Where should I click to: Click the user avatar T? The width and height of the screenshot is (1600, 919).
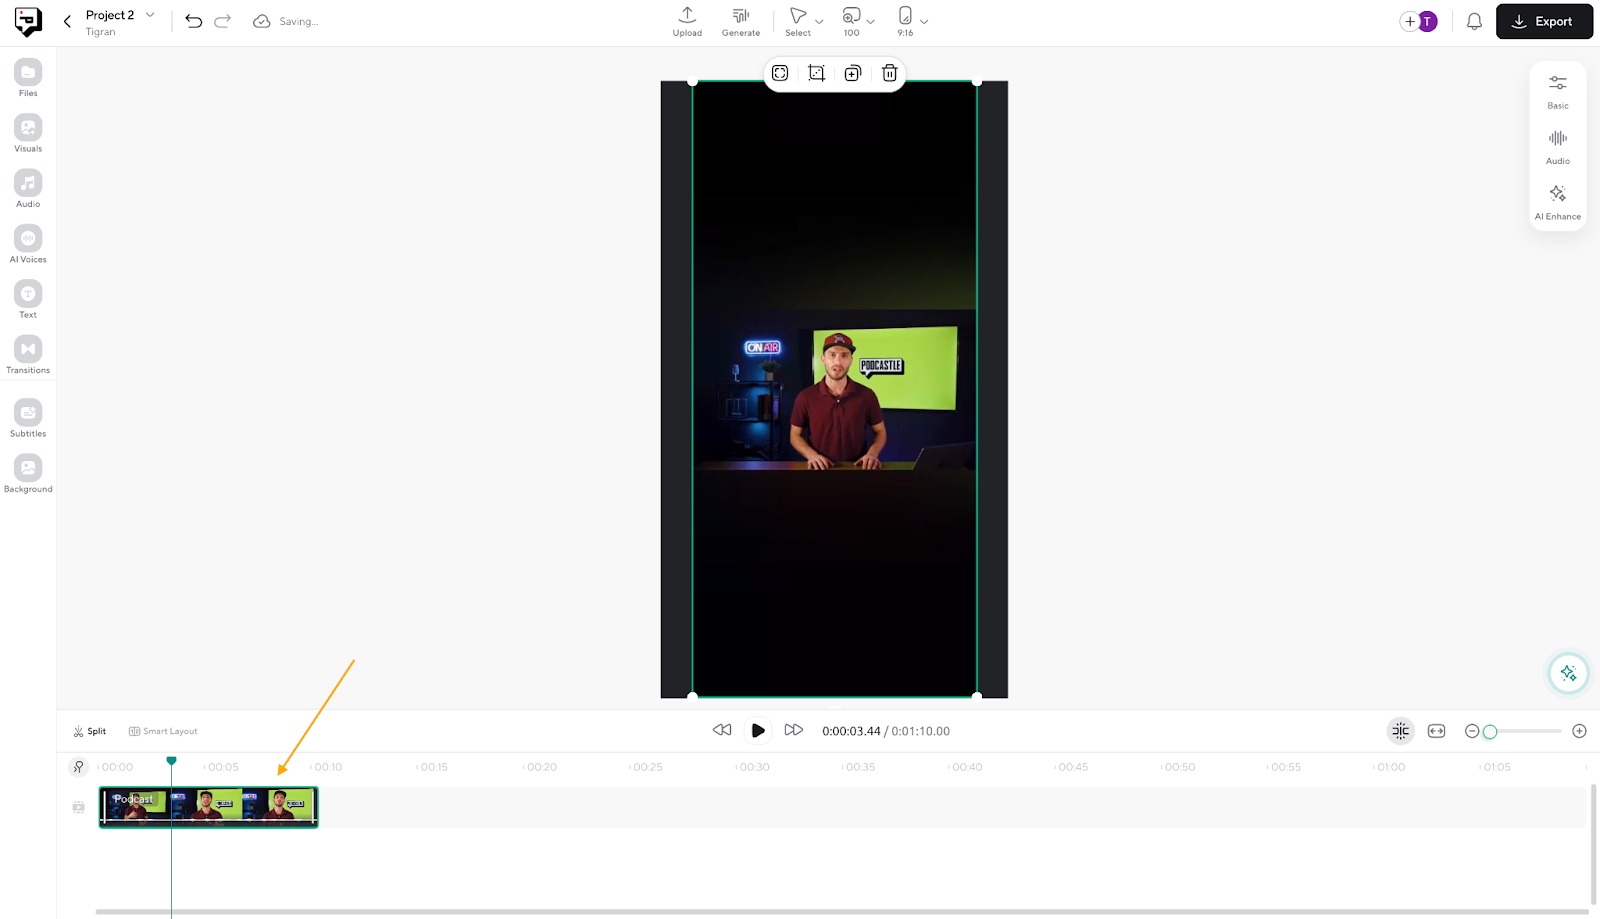tap(1428, 21)
